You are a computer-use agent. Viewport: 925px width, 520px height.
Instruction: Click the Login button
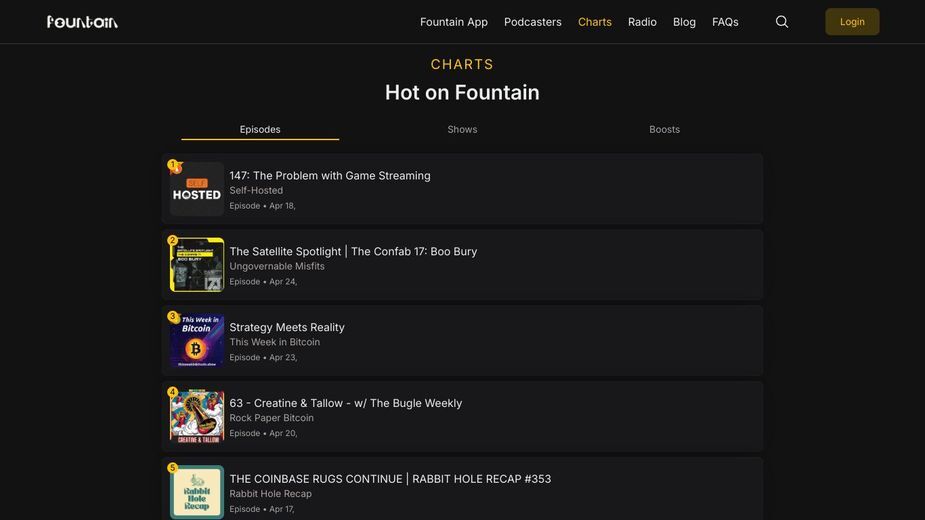click(x=852, y=22)
